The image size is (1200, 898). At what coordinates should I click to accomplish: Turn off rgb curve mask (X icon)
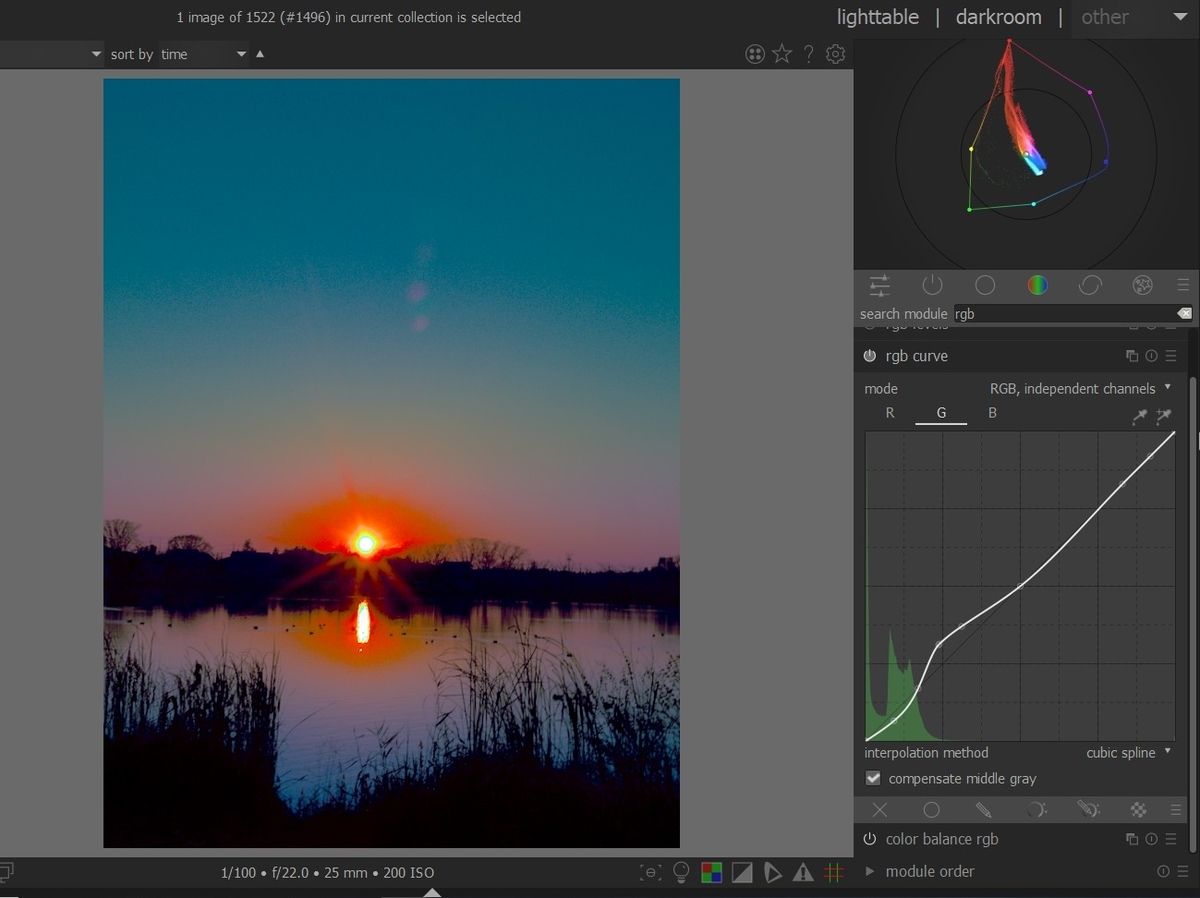[x=879, y=810]
